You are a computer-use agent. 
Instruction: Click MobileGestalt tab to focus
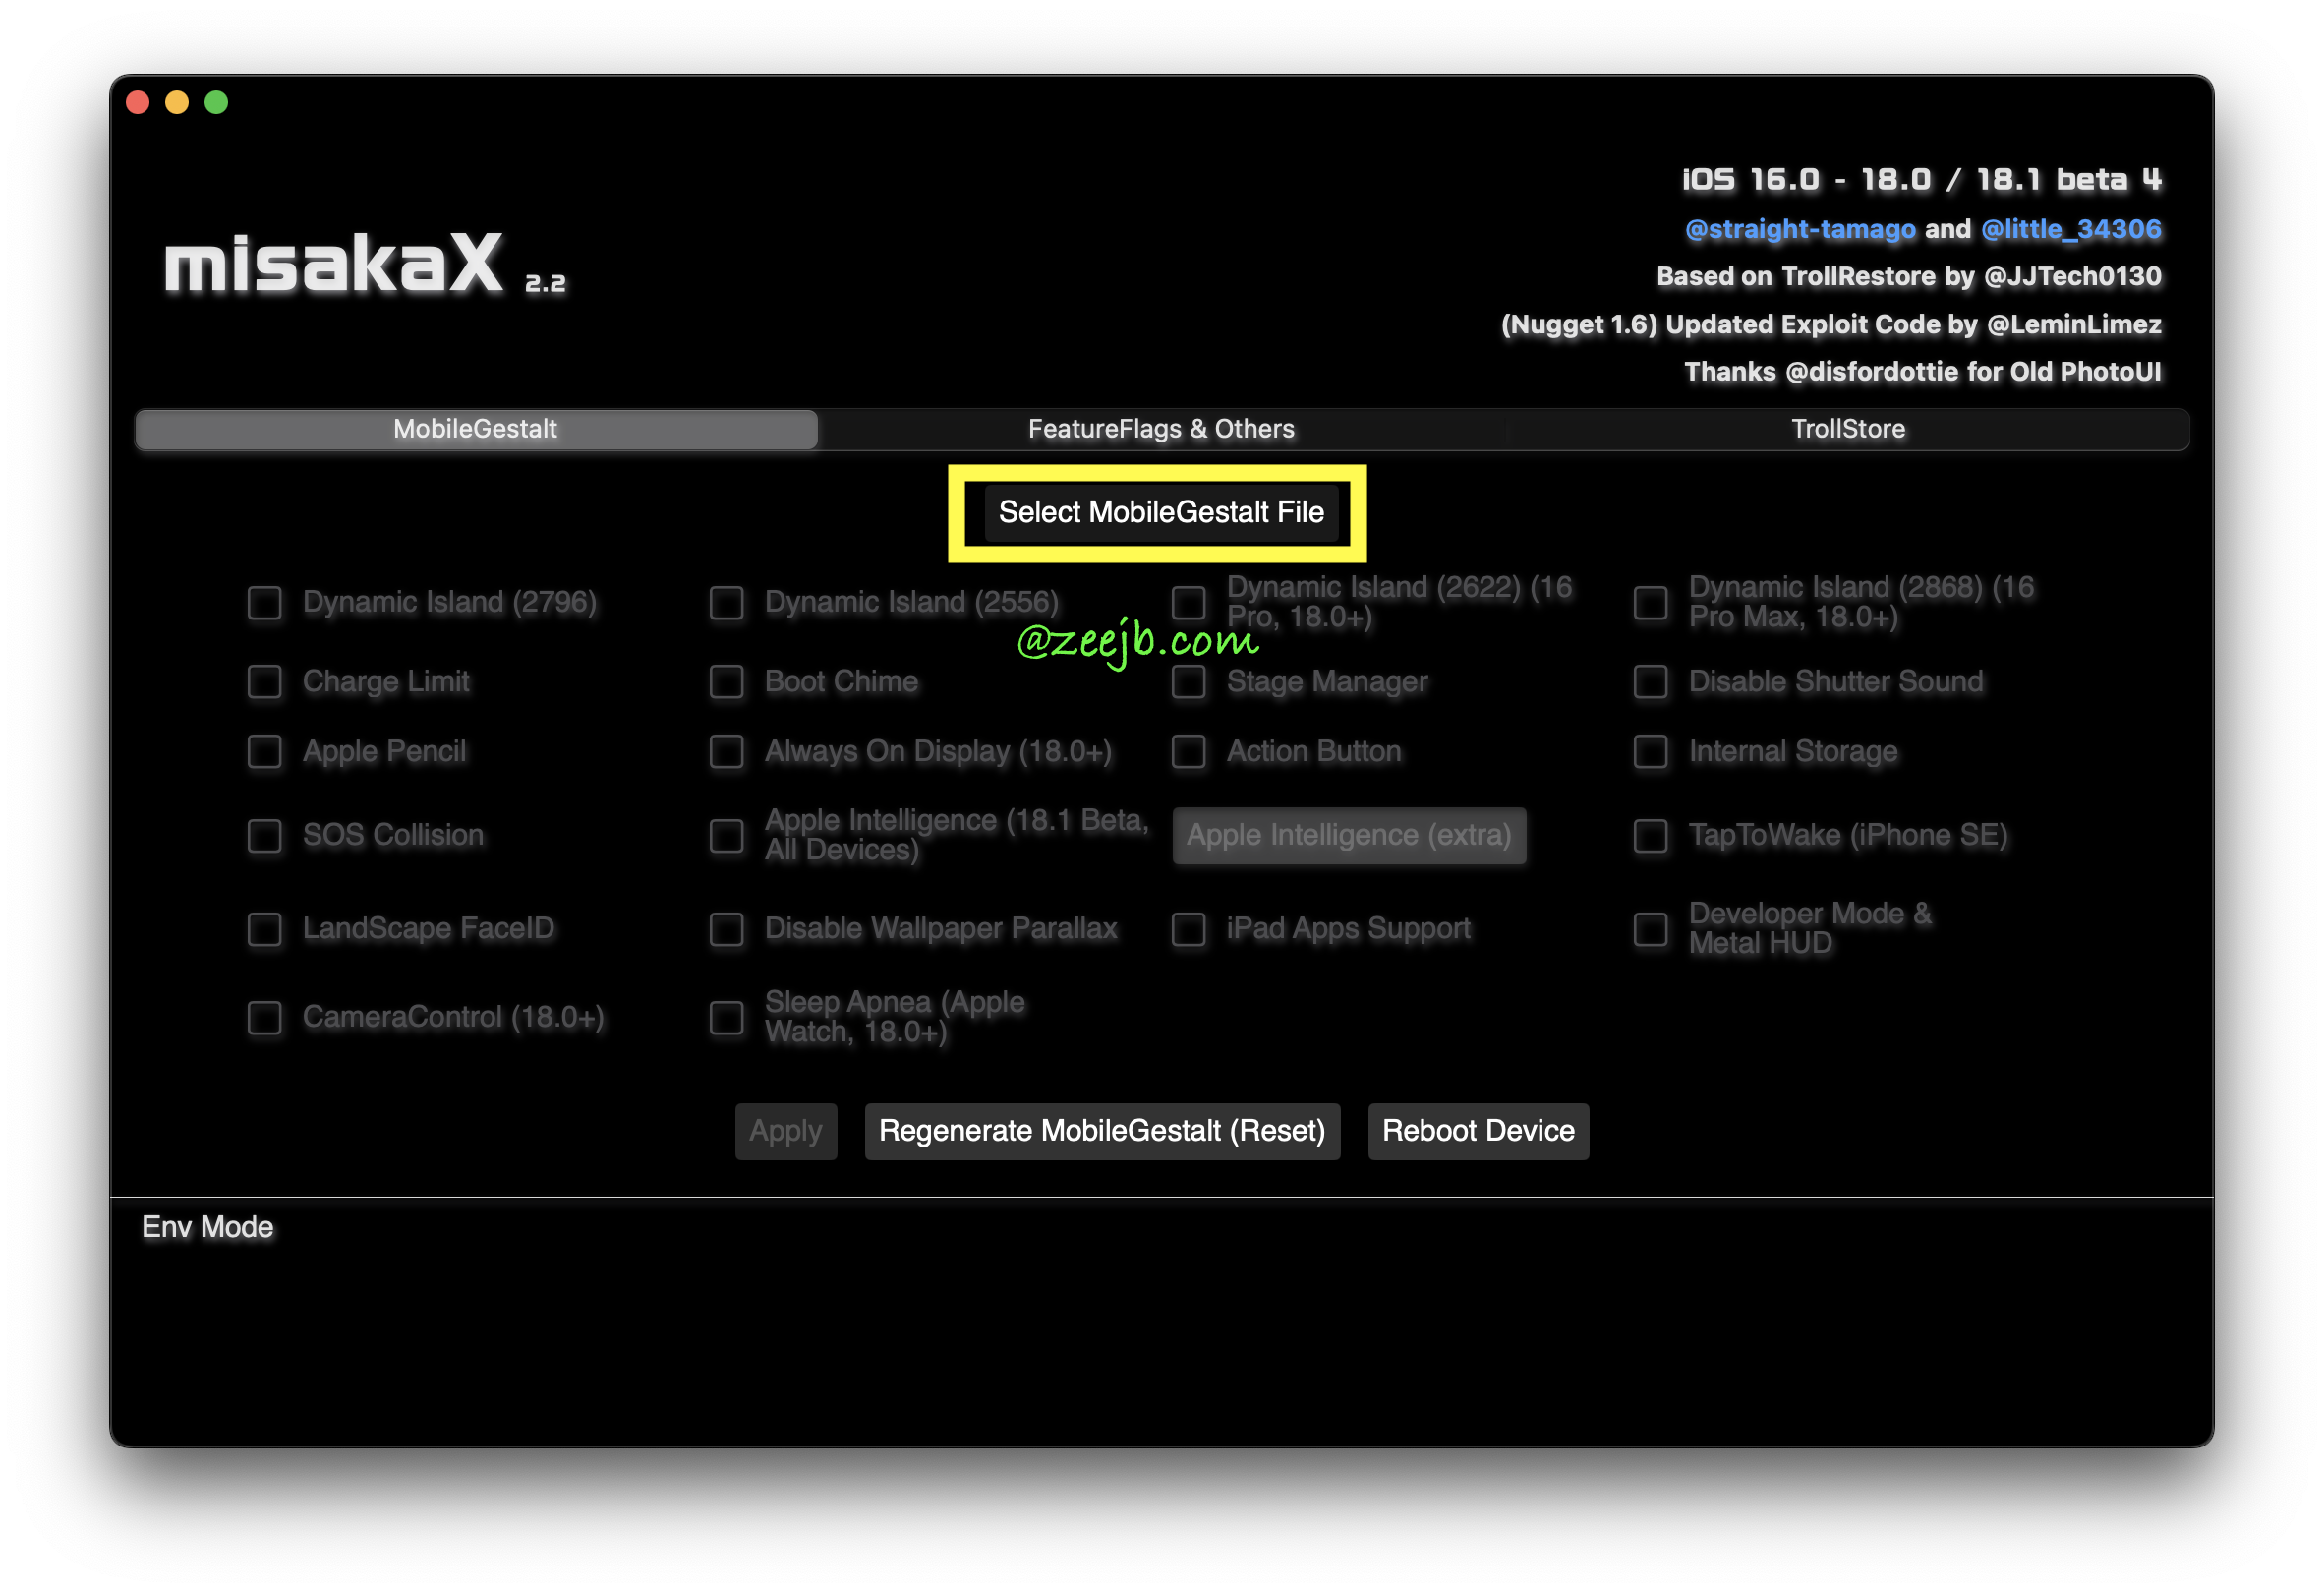click(477, 429)
